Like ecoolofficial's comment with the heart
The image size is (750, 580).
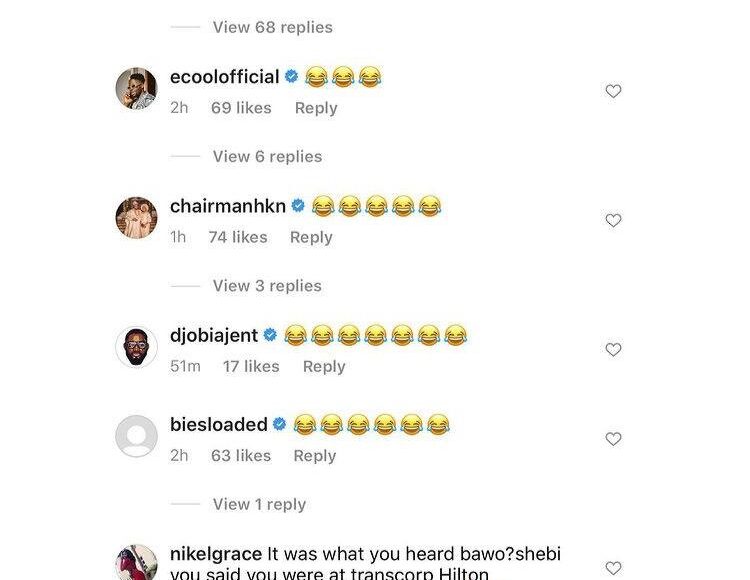pyautogui.click(x=614, y=91)
